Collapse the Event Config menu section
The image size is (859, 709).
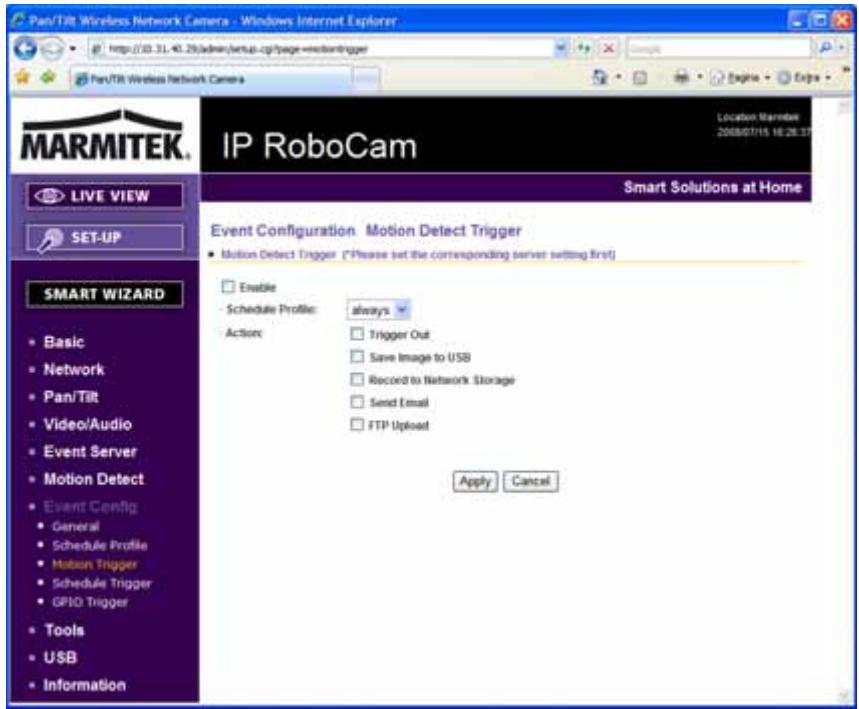pyautogui.click(x=90, y=507)
